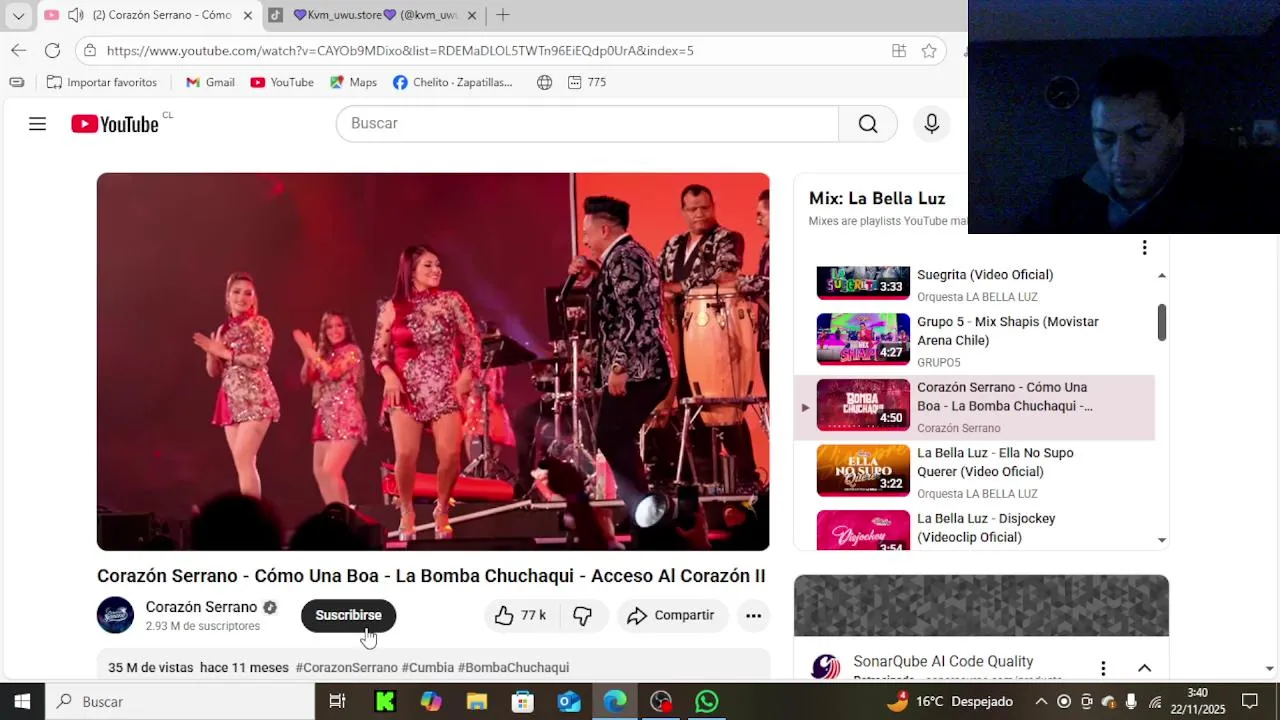
Task: Focus the Buscar search field
Action: 588,123
